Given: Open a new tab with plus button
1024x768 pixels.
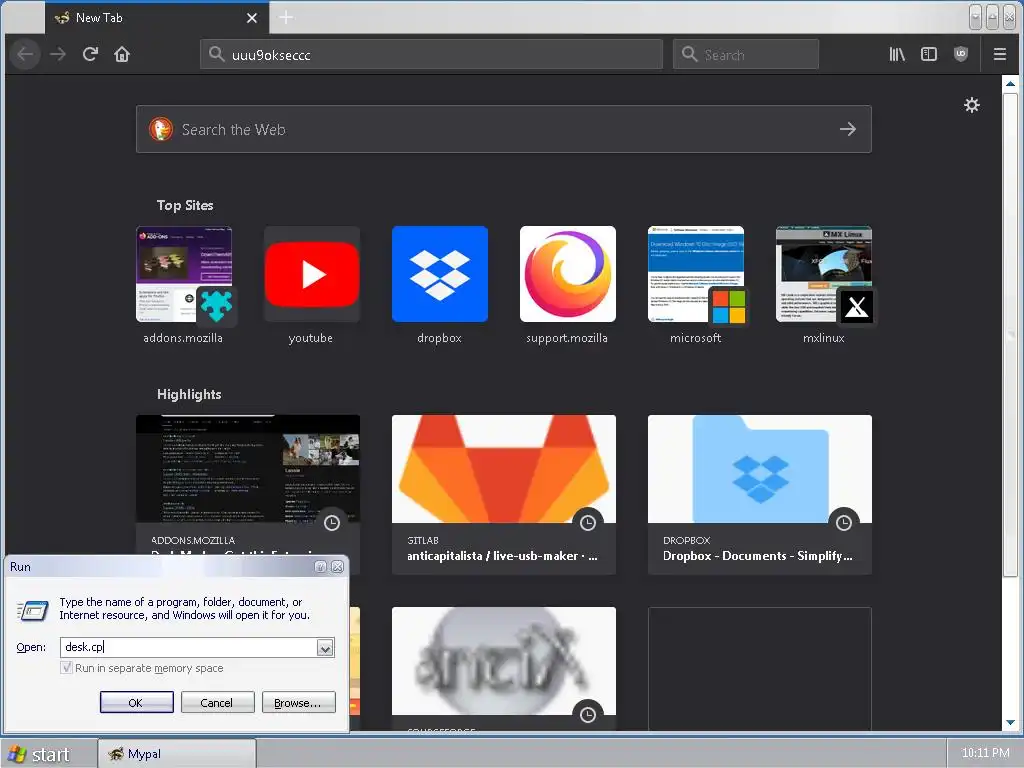Looking at the screenshot, I should pos(286,18).
